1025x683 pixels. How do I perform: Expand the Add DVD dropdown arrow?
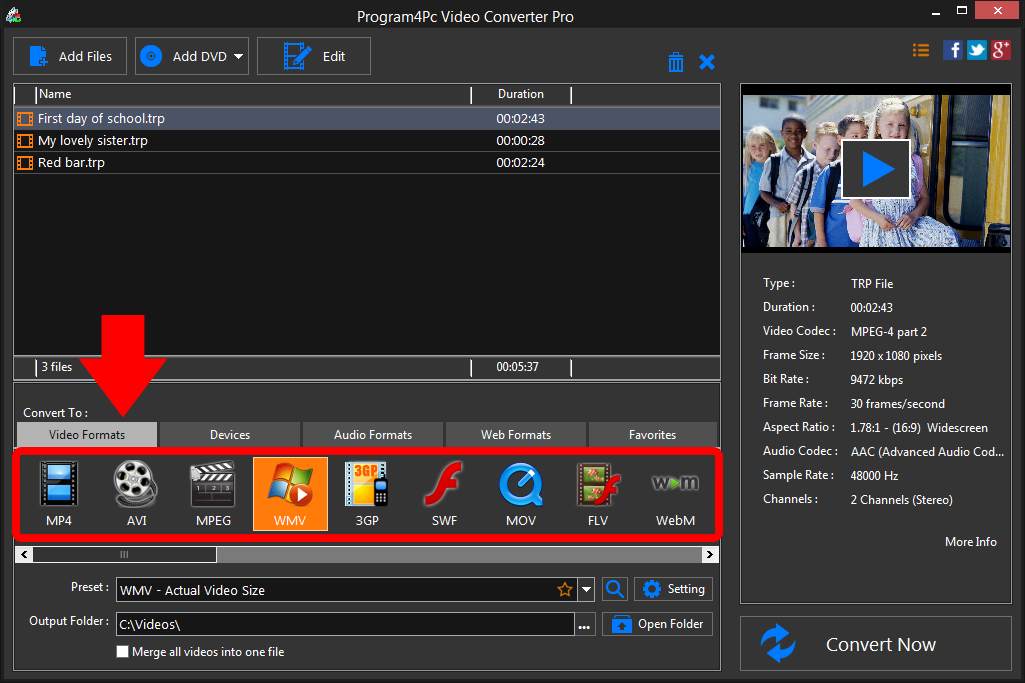[237, 56]
